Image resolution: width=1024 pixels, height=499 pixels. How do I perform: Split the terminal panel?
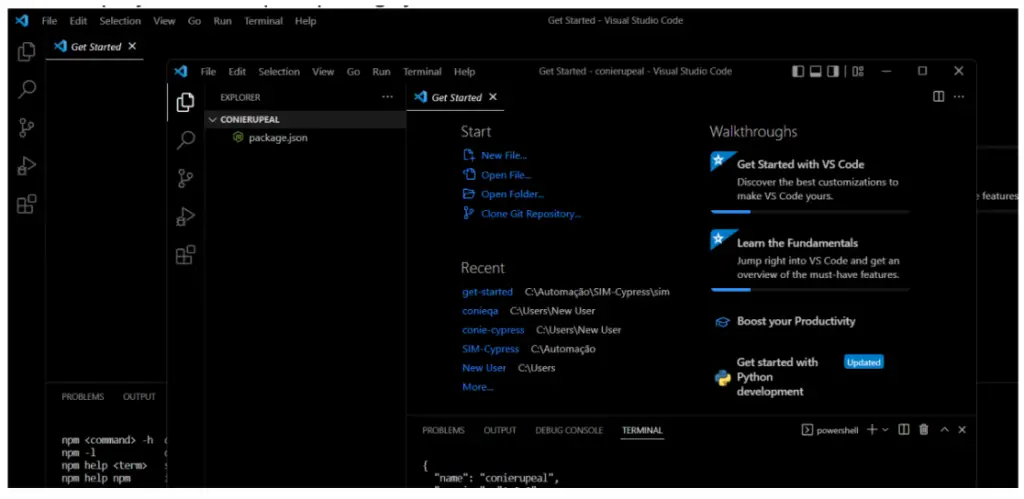click(x=903, y=430)
